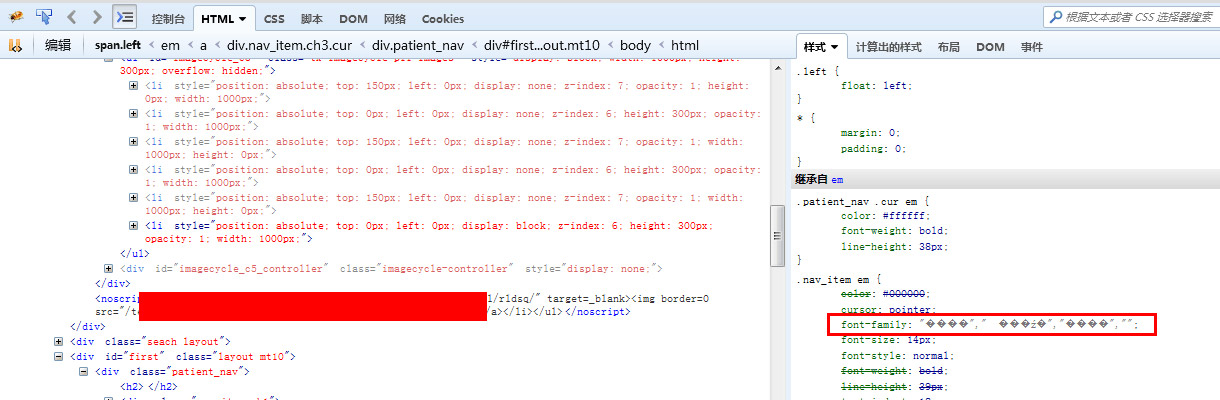Viewport: 1220px width, 400px height.
Task: Select html in the breadcrumb path
Action: (x=685, y=45)
